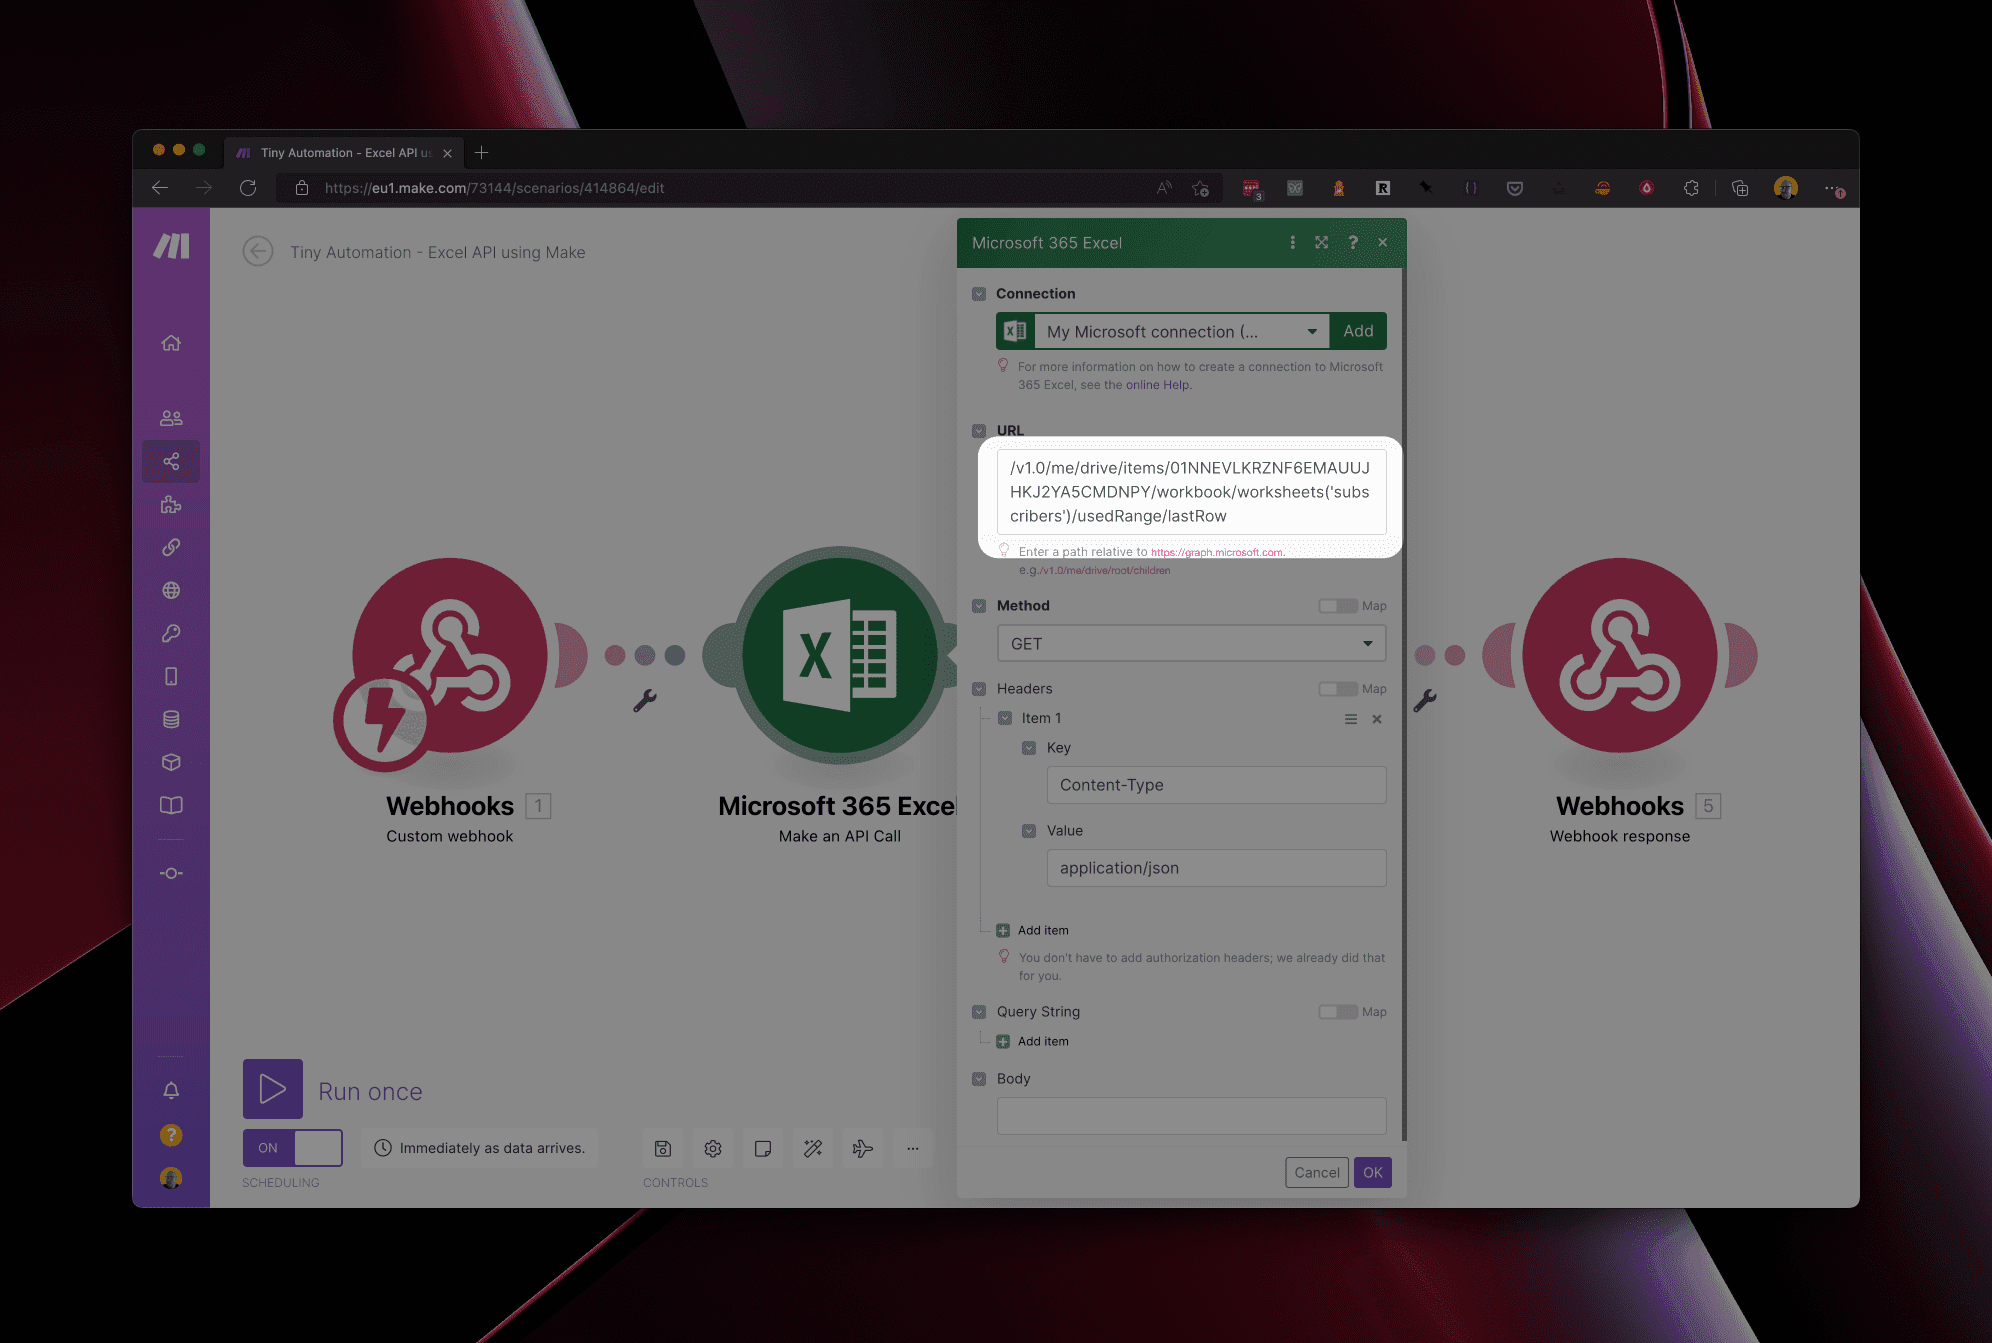Collapse Method section checkbox
The width and height of the screenshot is (1992, 1343).
(x=979, y=606)
